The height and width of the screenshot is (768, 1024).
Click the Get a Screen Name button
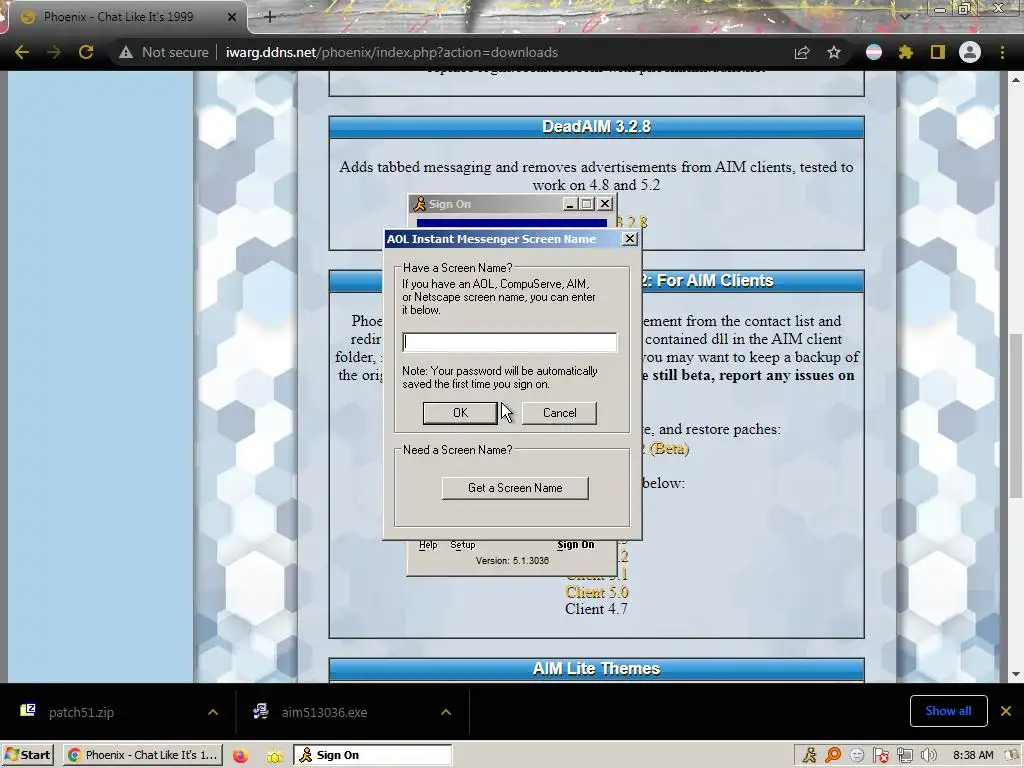515,488
